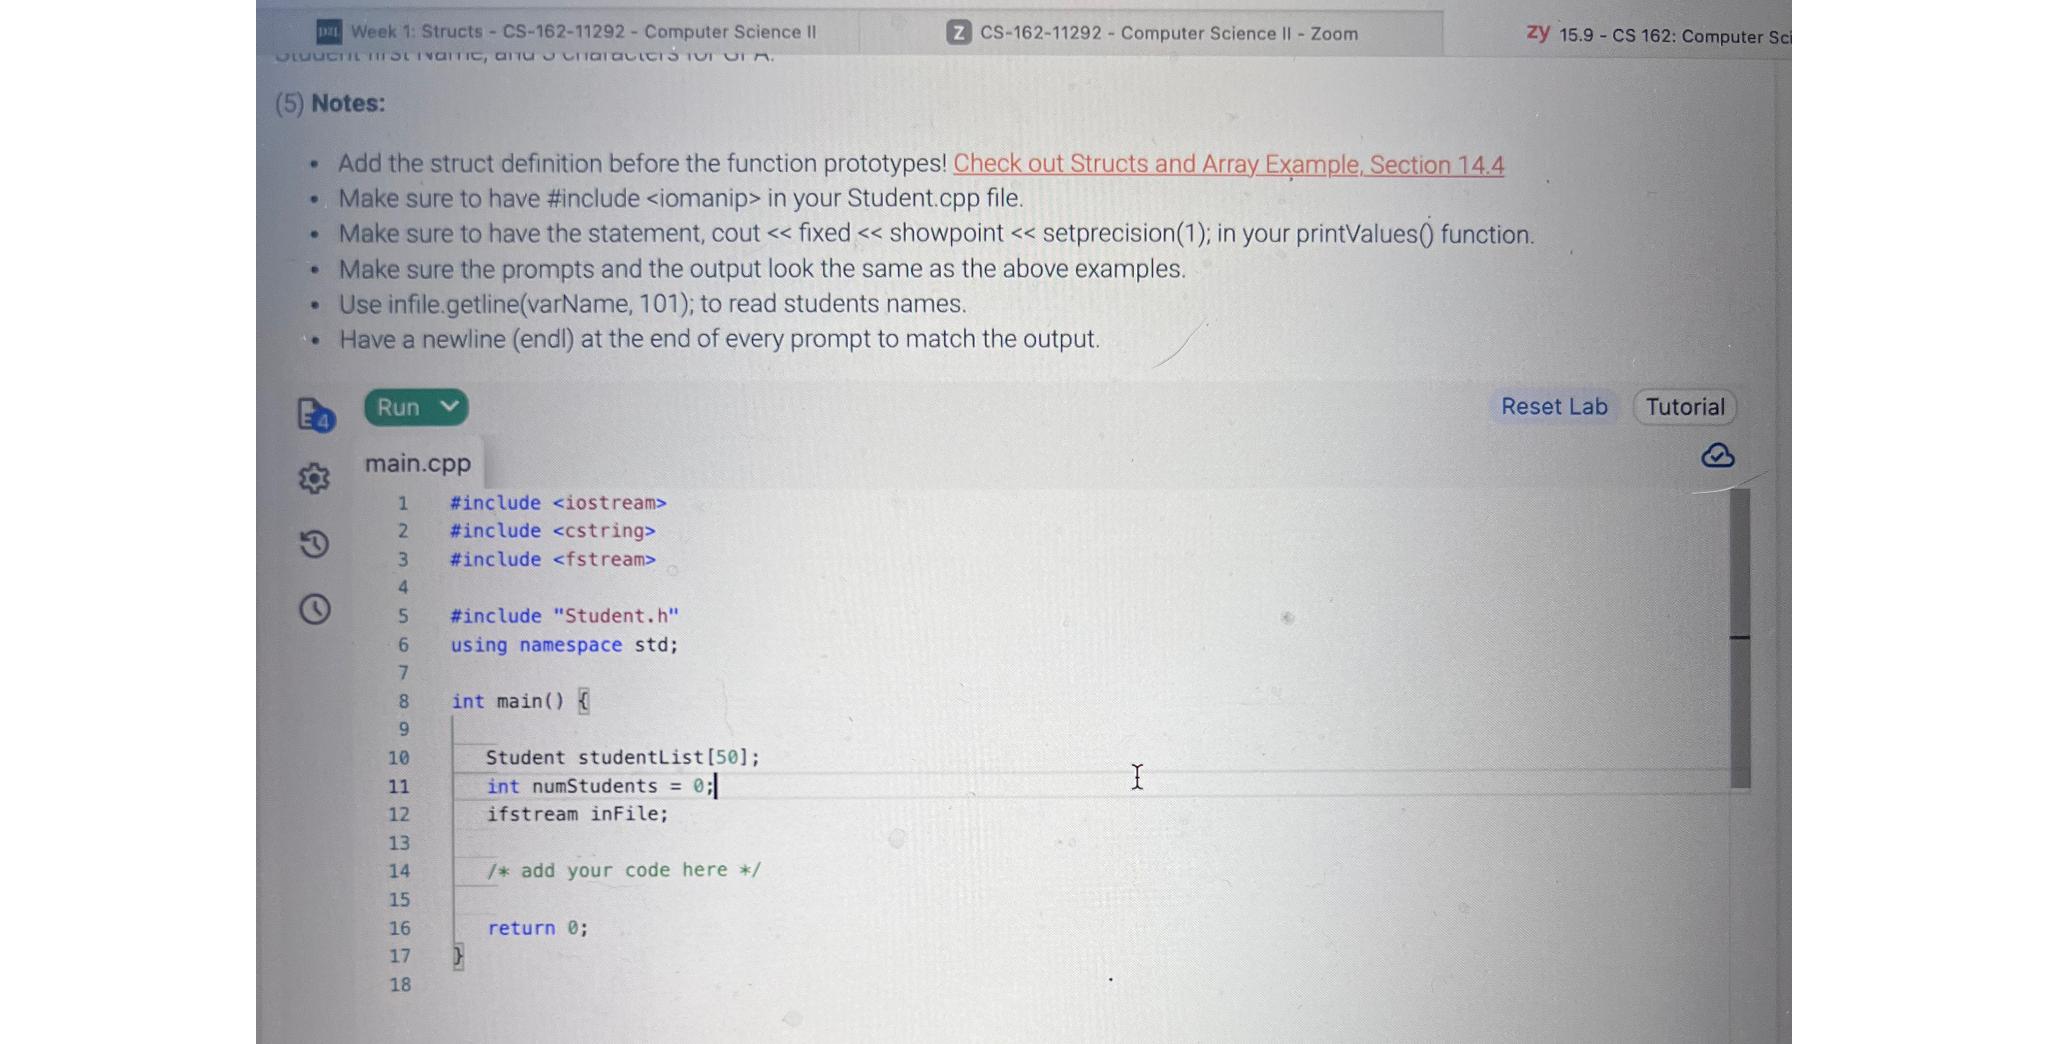Open the revision history icon in sidebar
2048x1044 pixels.
(313, 545)
